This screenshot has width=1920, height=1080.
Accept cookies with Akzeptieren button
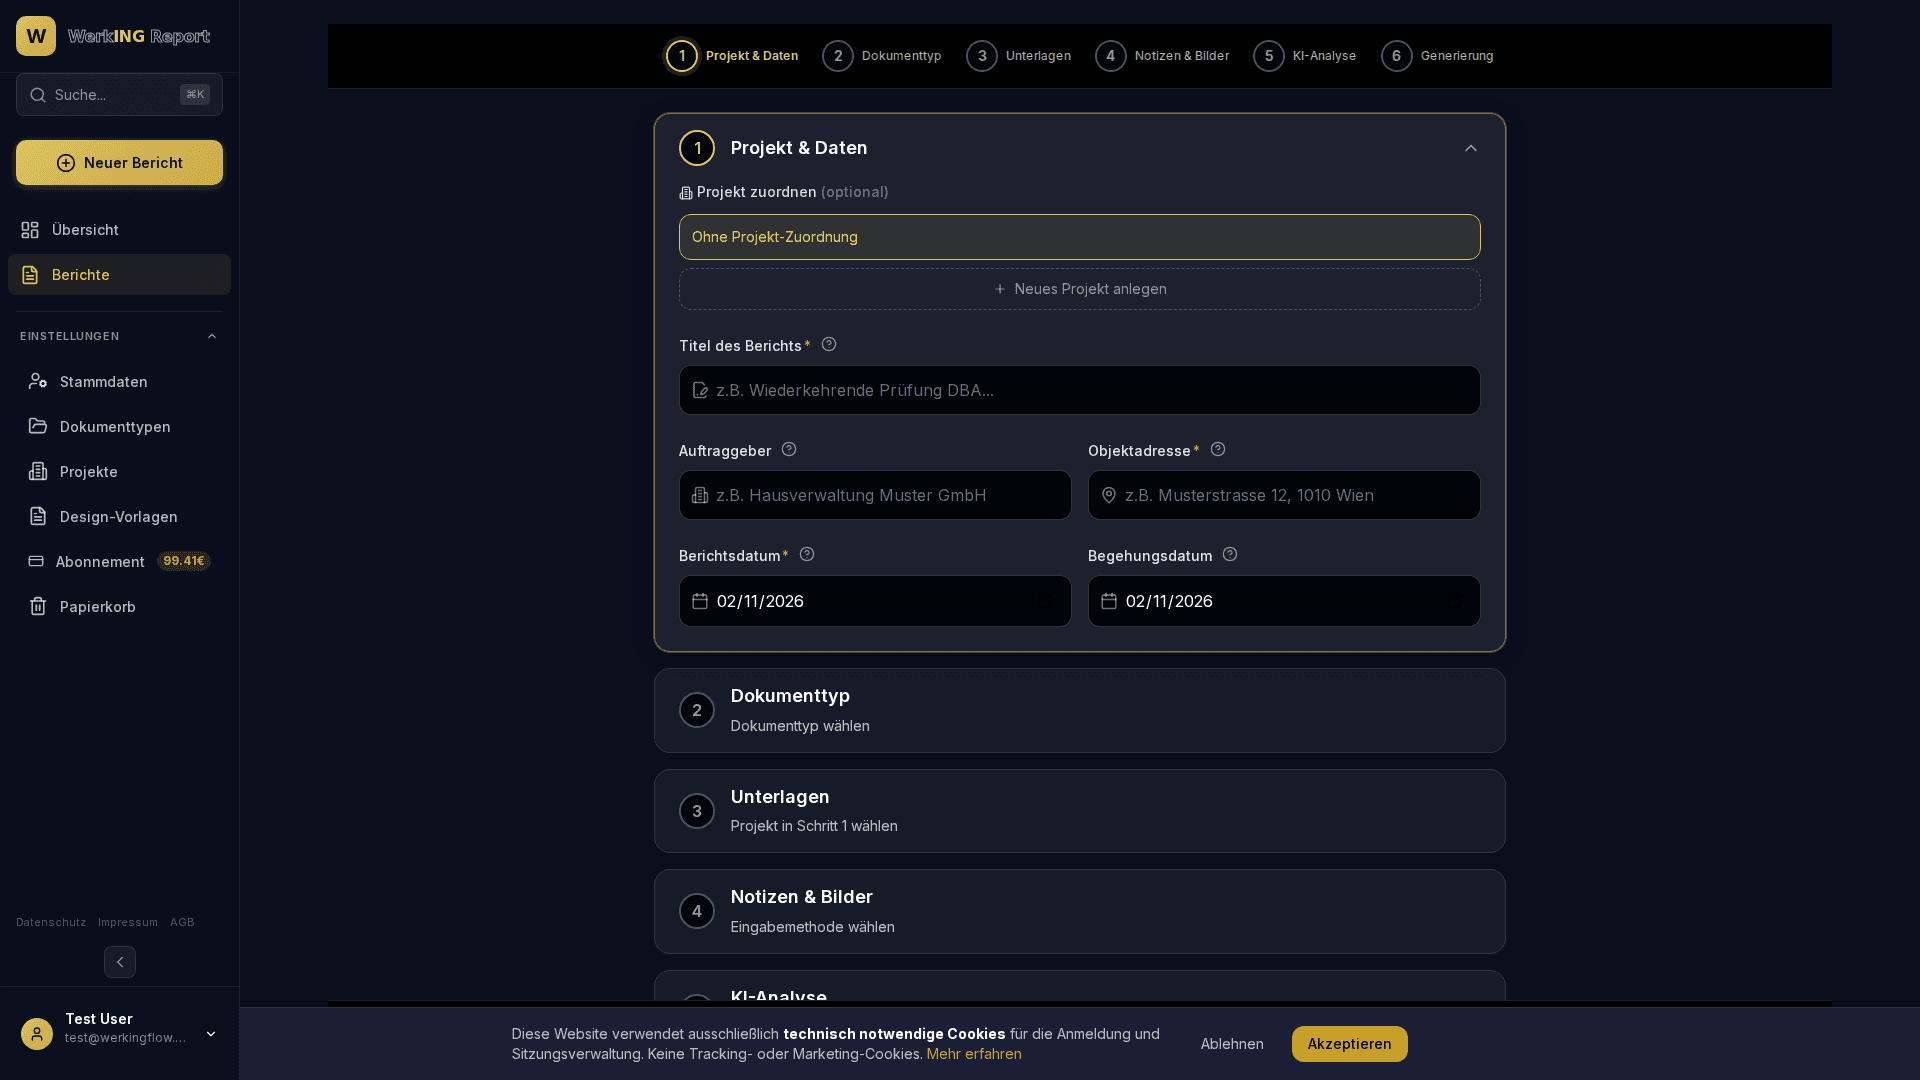click(x=1348, y=1044)
